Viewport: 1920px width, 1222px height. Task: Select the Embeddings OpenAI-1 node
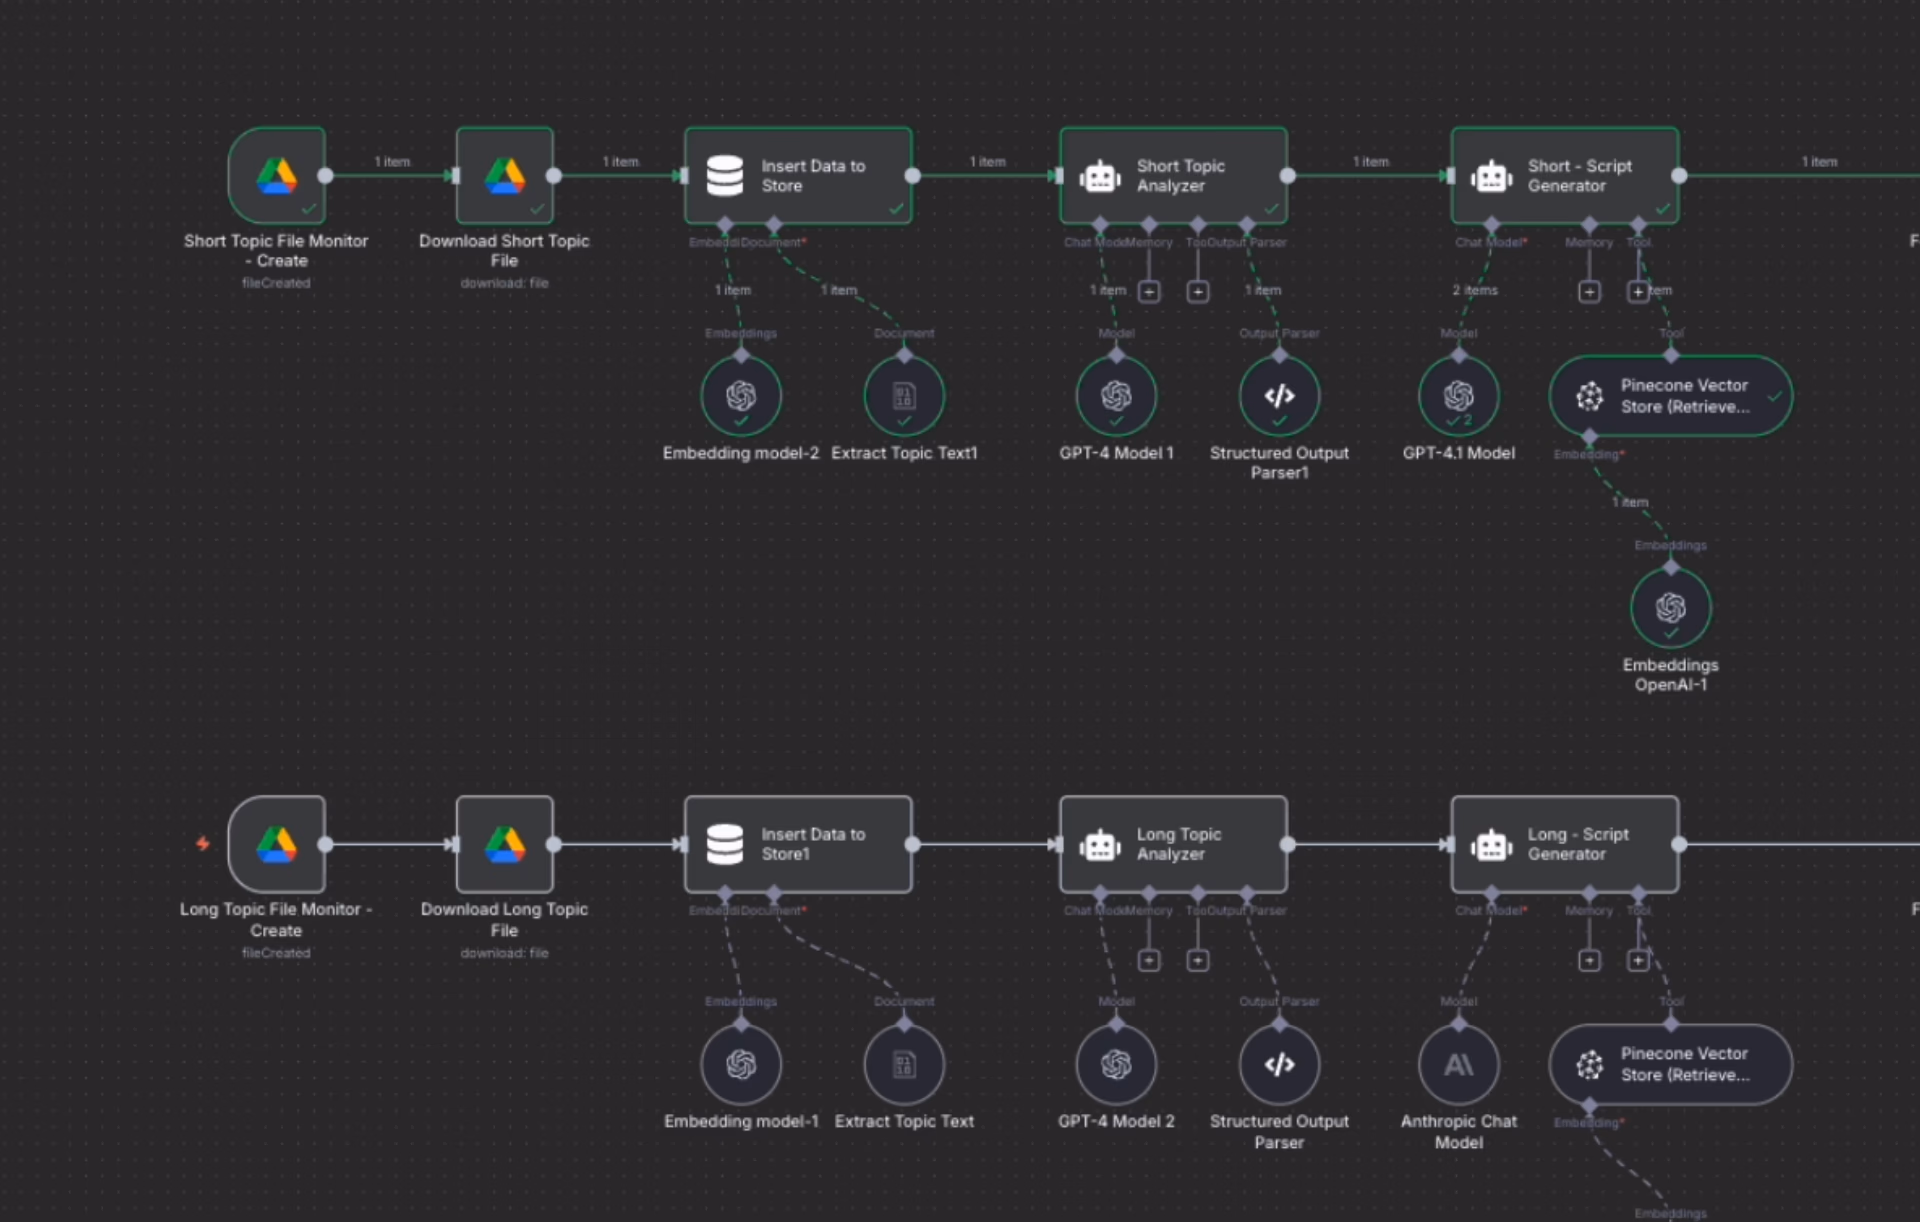(x=1671, y=608)
